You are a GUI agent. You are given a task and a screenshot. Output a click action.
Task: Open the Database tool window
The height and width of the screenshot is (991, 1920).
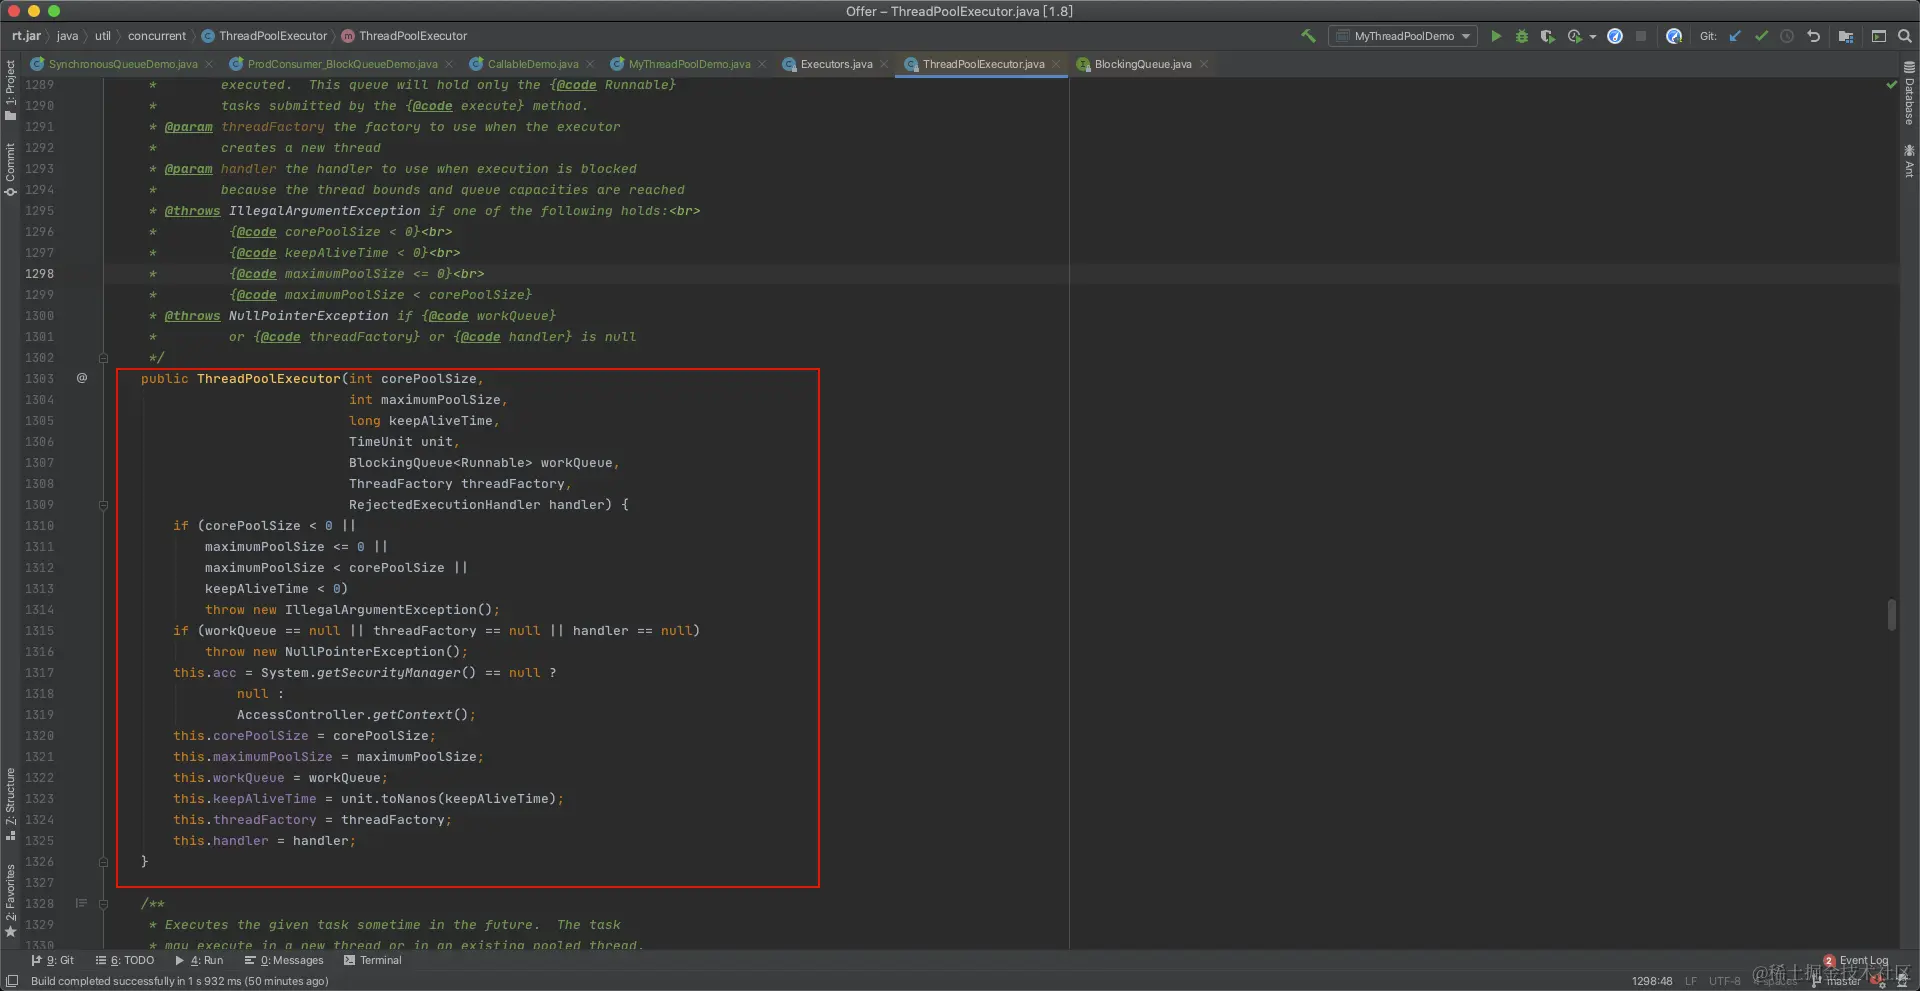pyautogui.click(x=1909, y=93)
